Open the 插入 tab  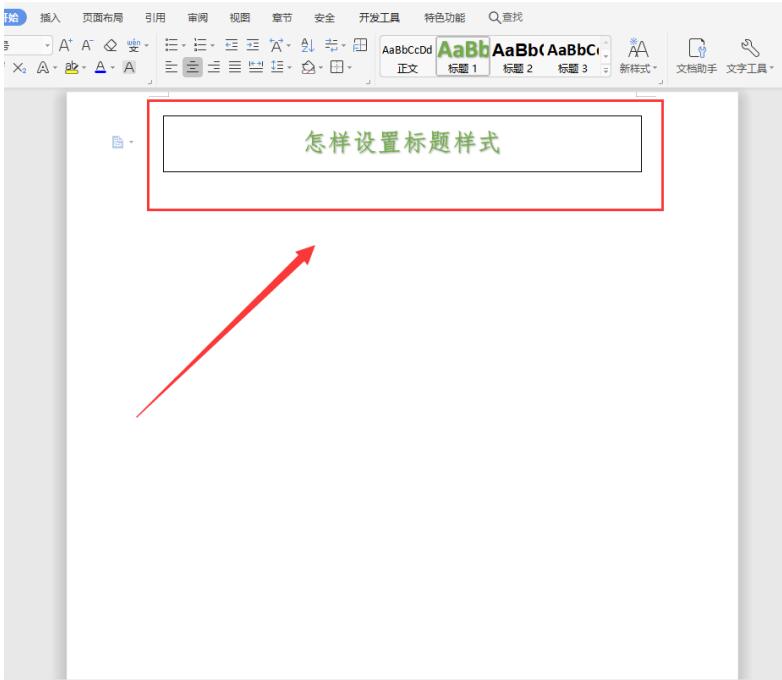[50, 17]
